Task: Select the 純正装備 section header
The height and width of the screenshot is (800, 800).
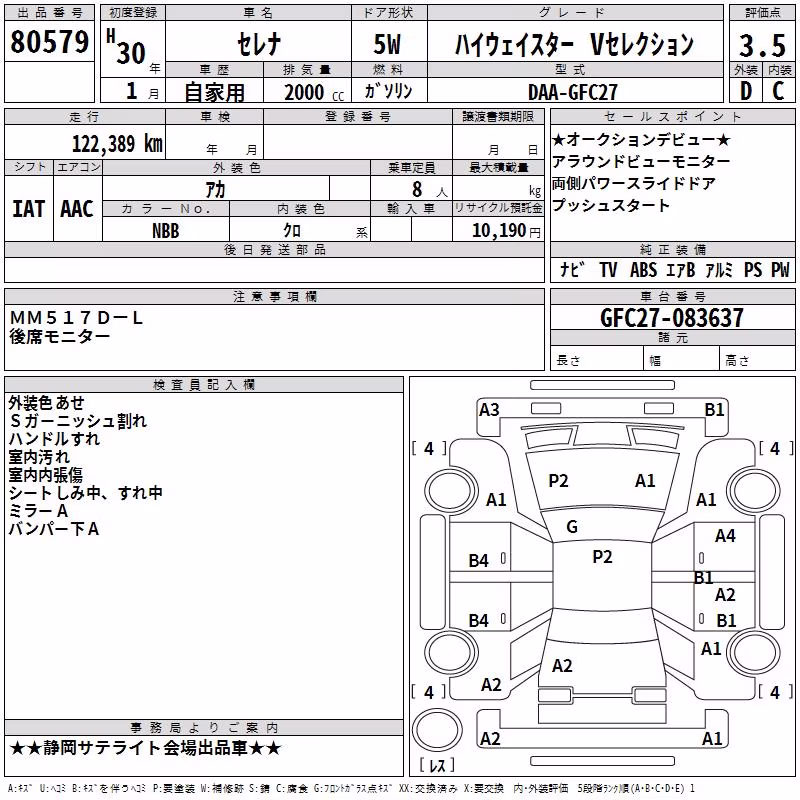Action: click(x=672, y=249)
